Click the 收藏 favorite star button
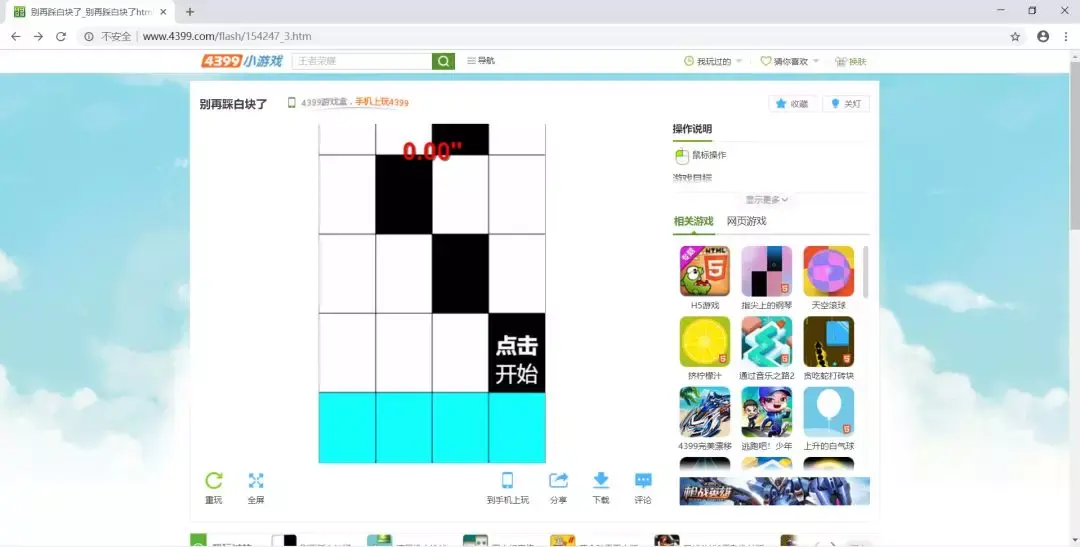 click(x=793, y=103)
